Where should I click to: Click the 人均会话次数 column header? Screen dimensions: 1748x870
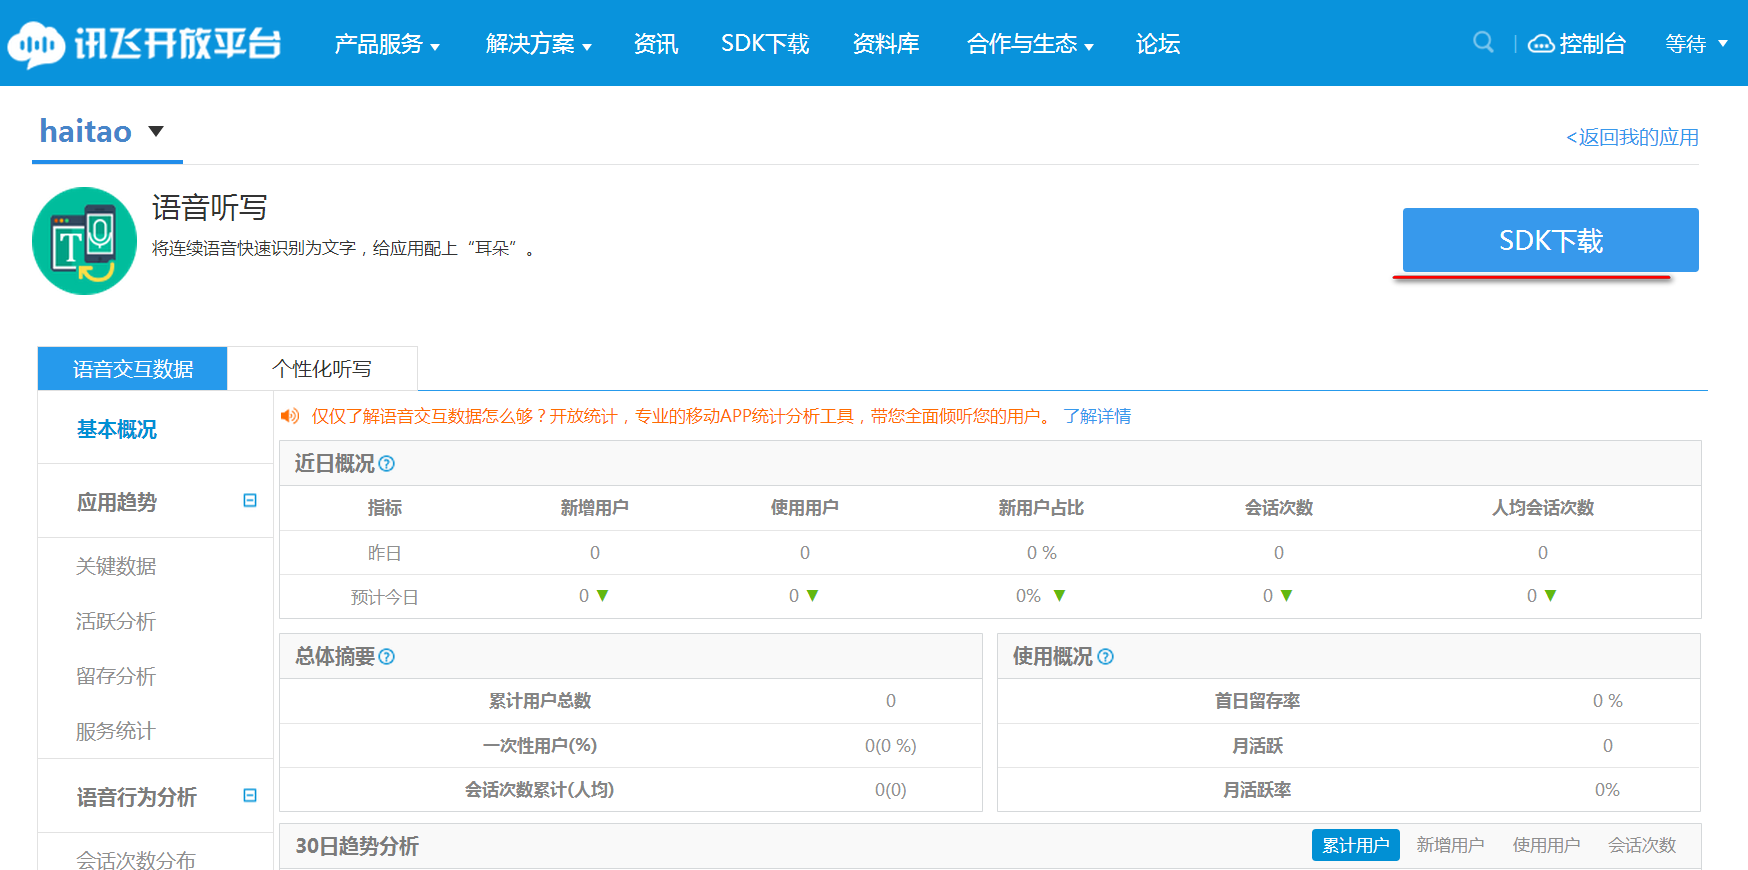[x=1543, y=508]
